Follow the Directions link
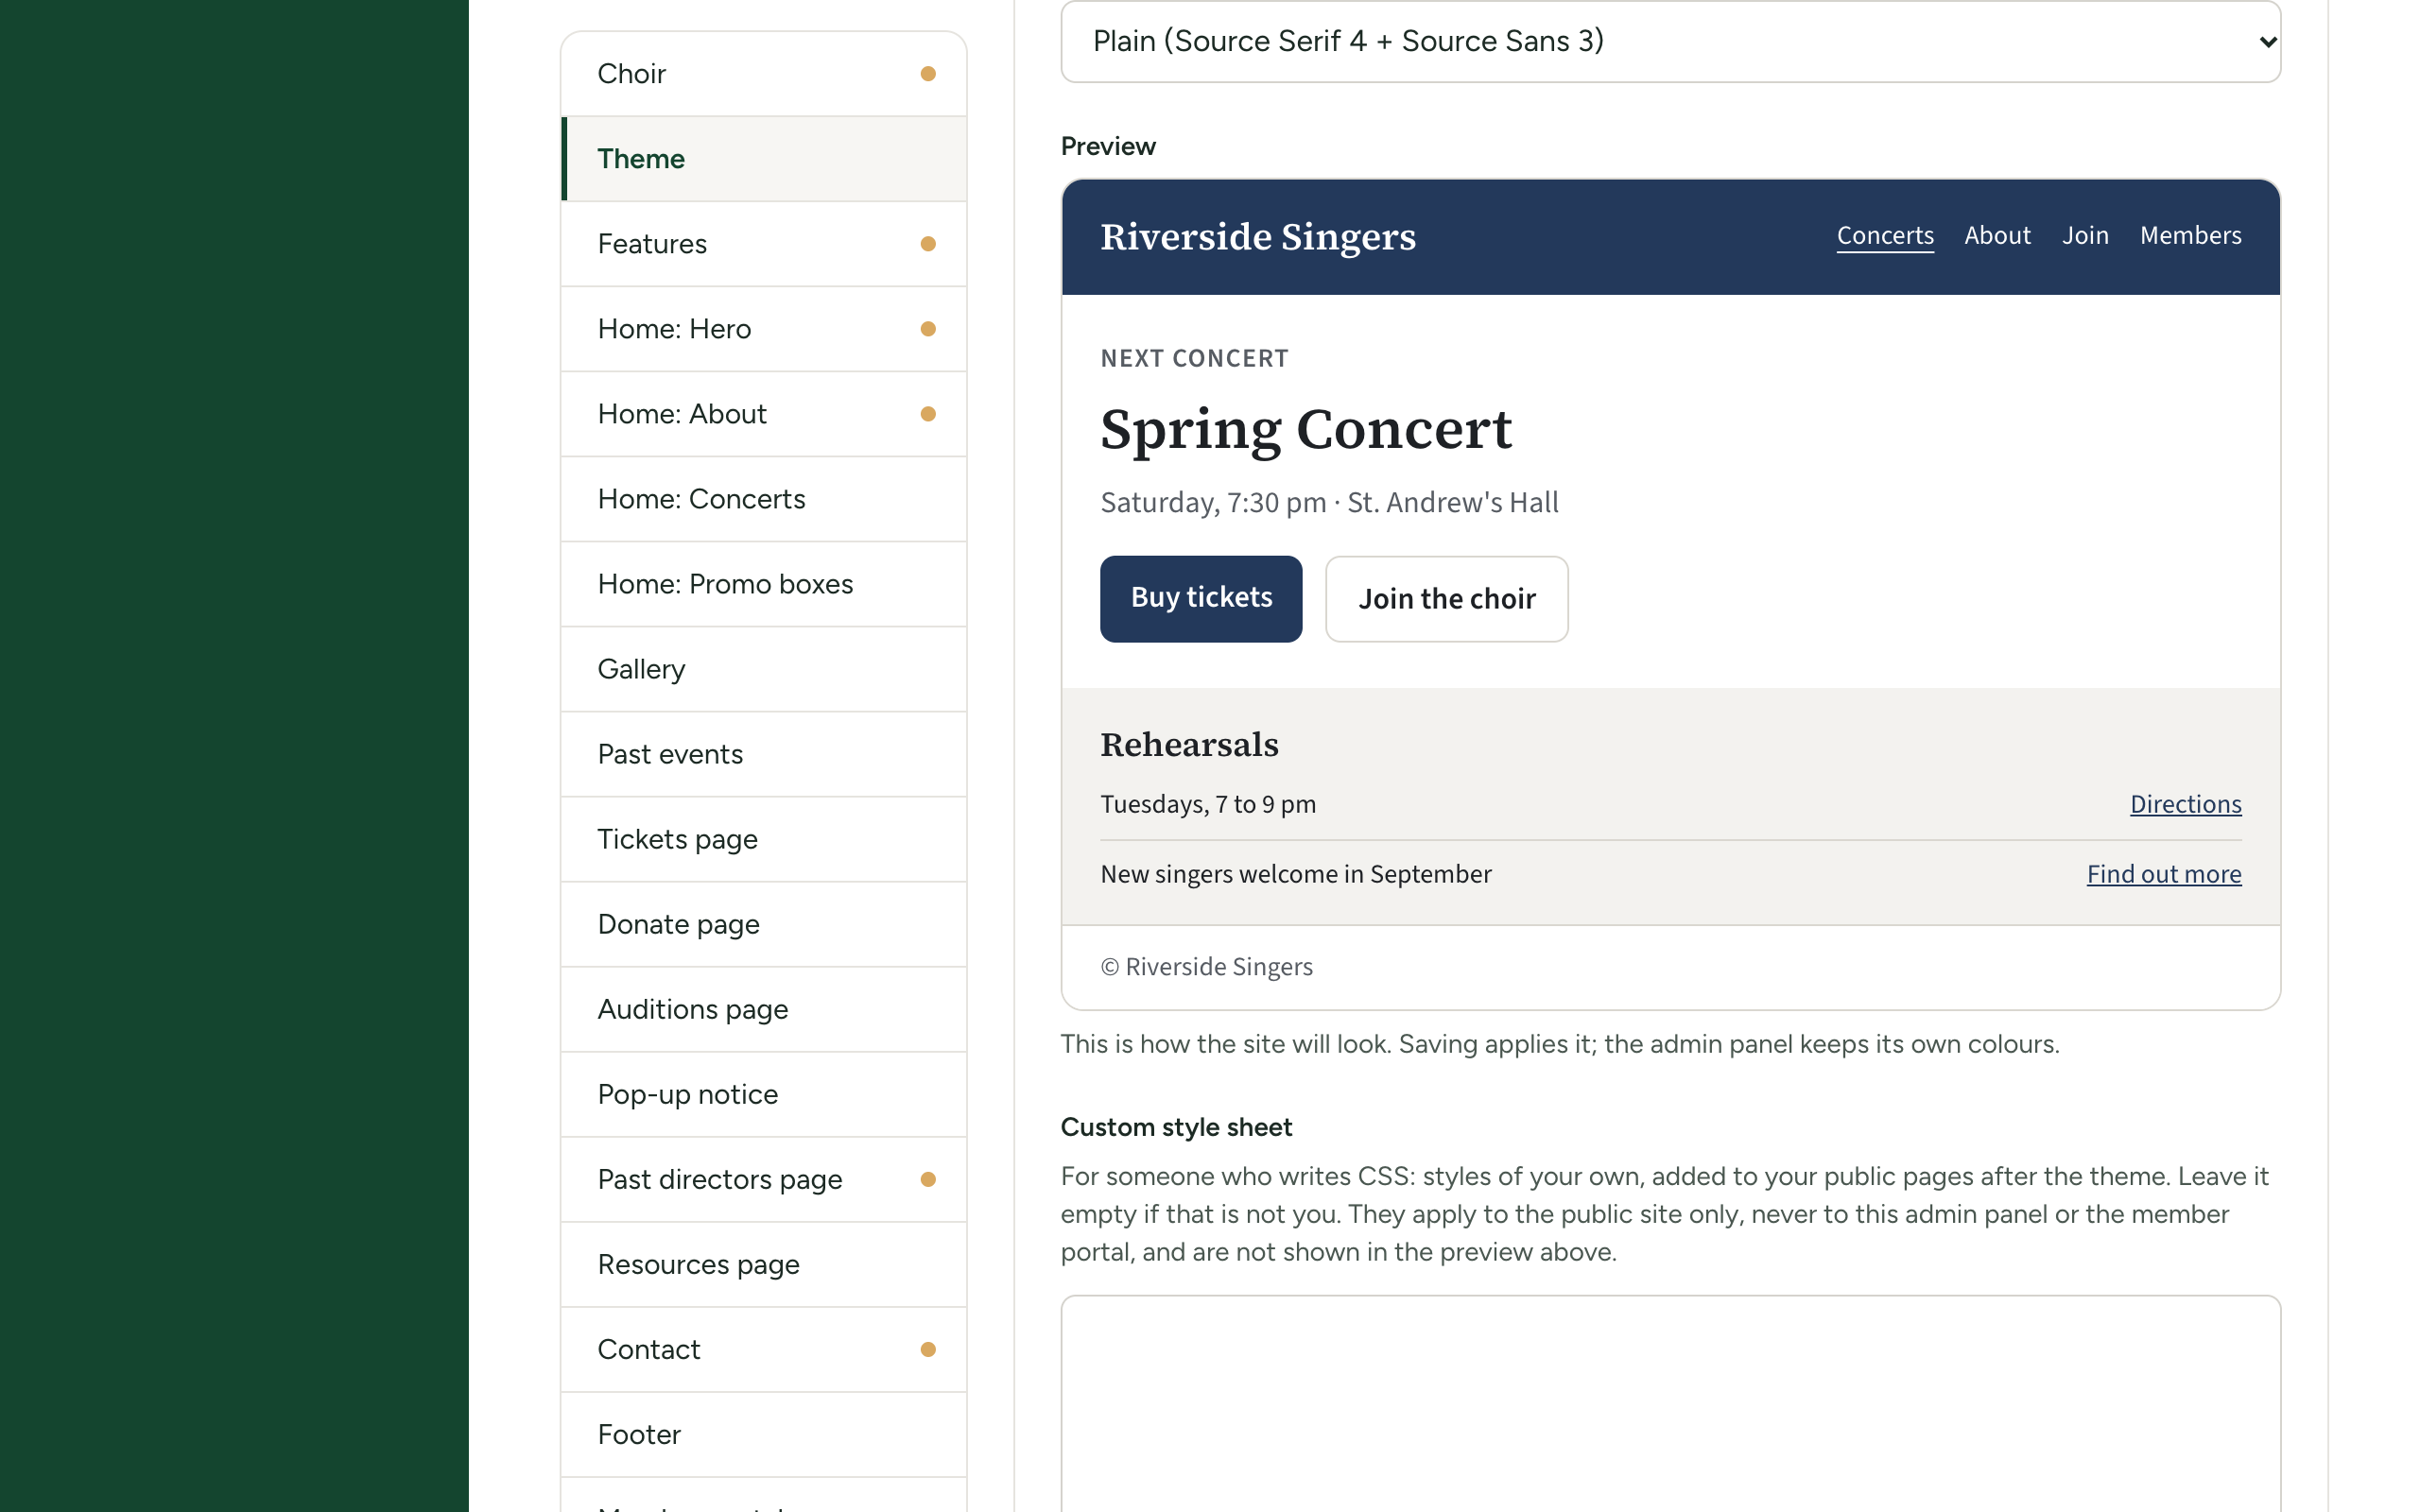The image size is (2420, 1512). 2185,803
